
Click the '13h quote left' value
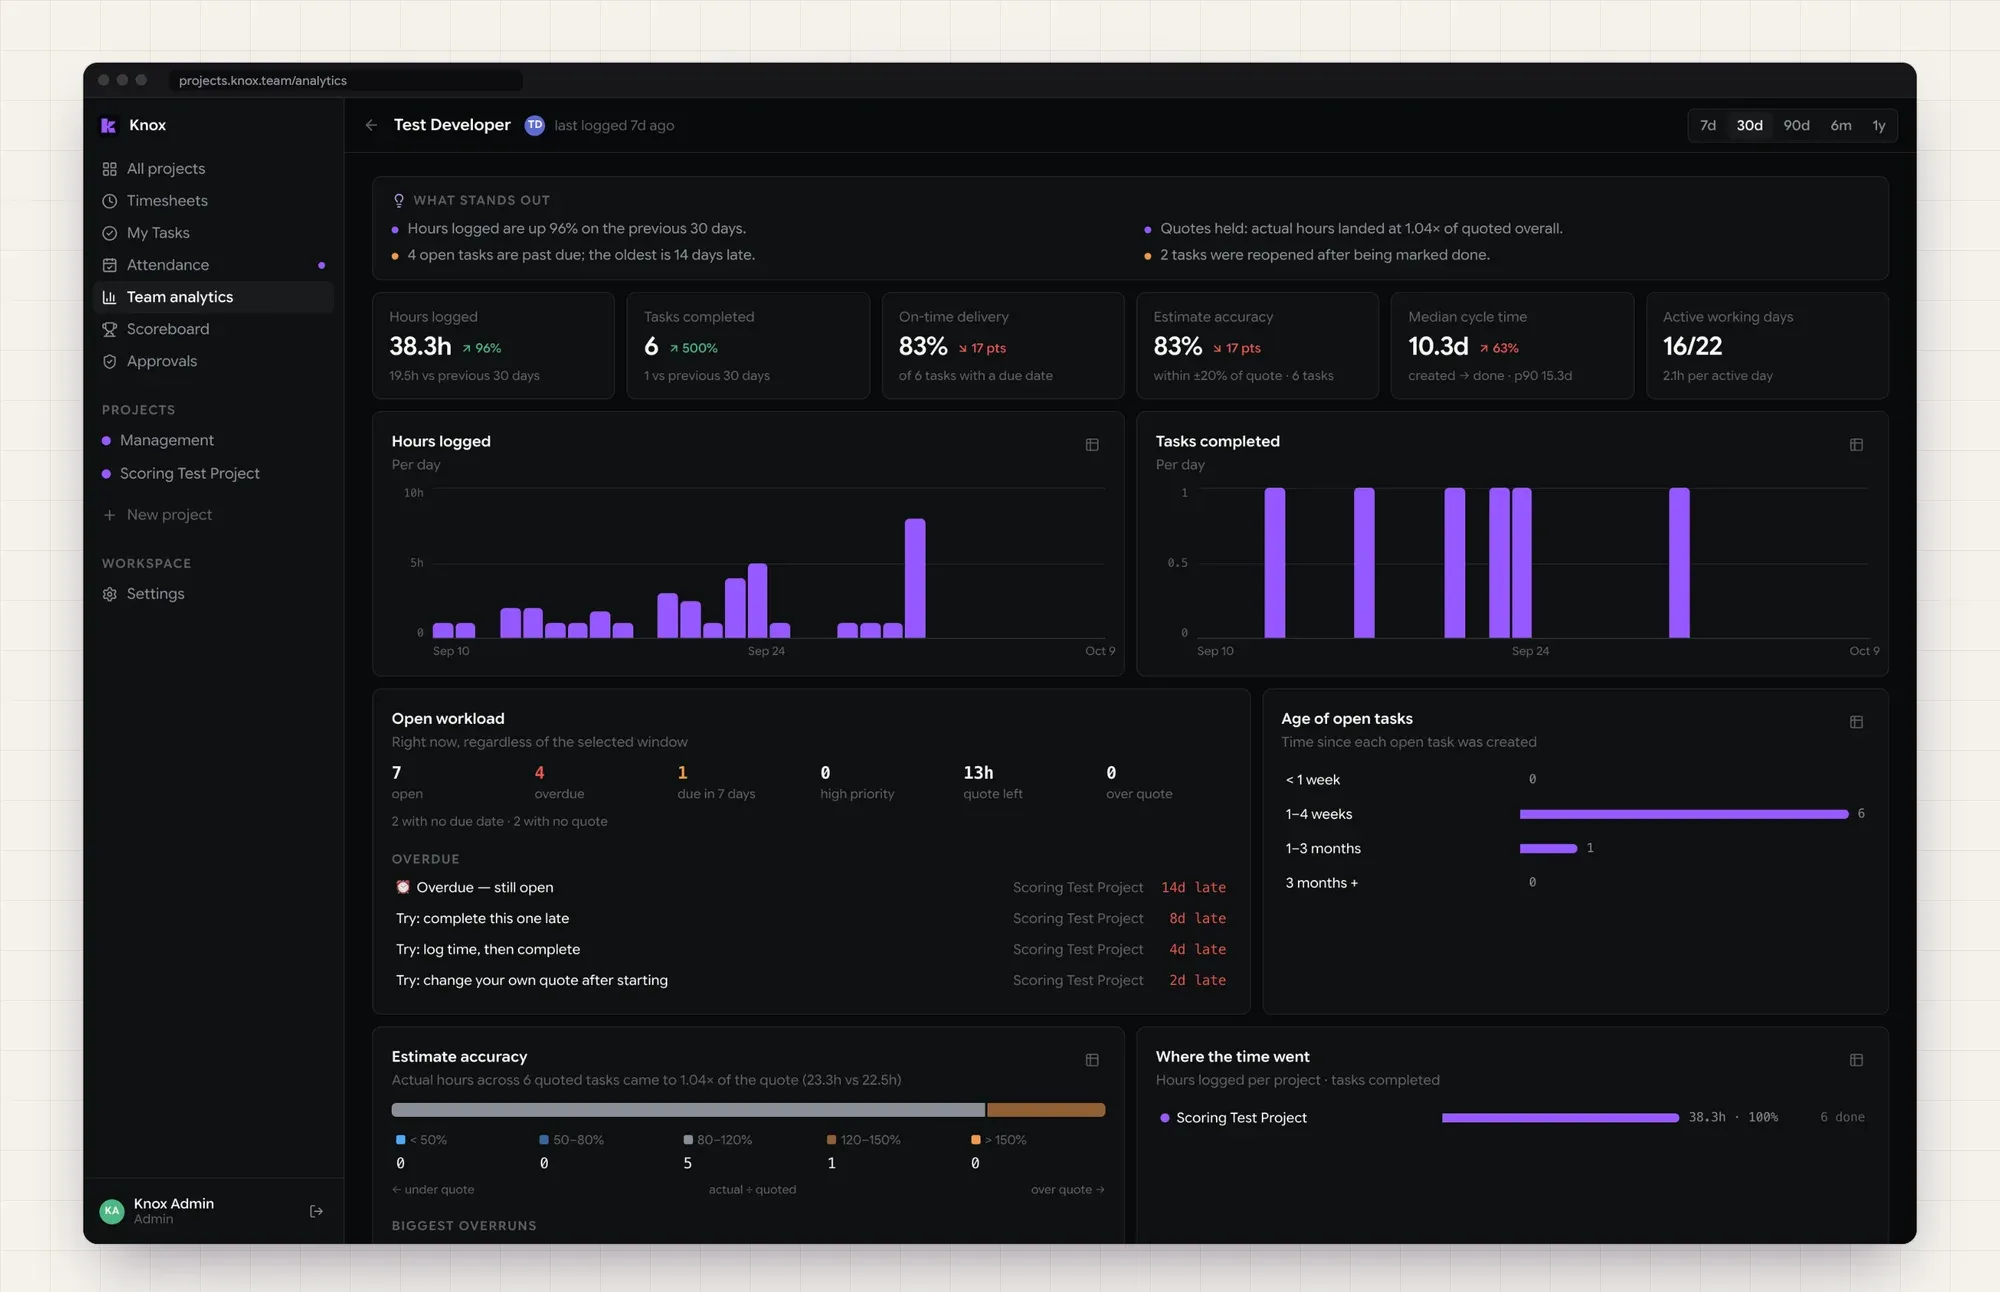click(992, 782)
